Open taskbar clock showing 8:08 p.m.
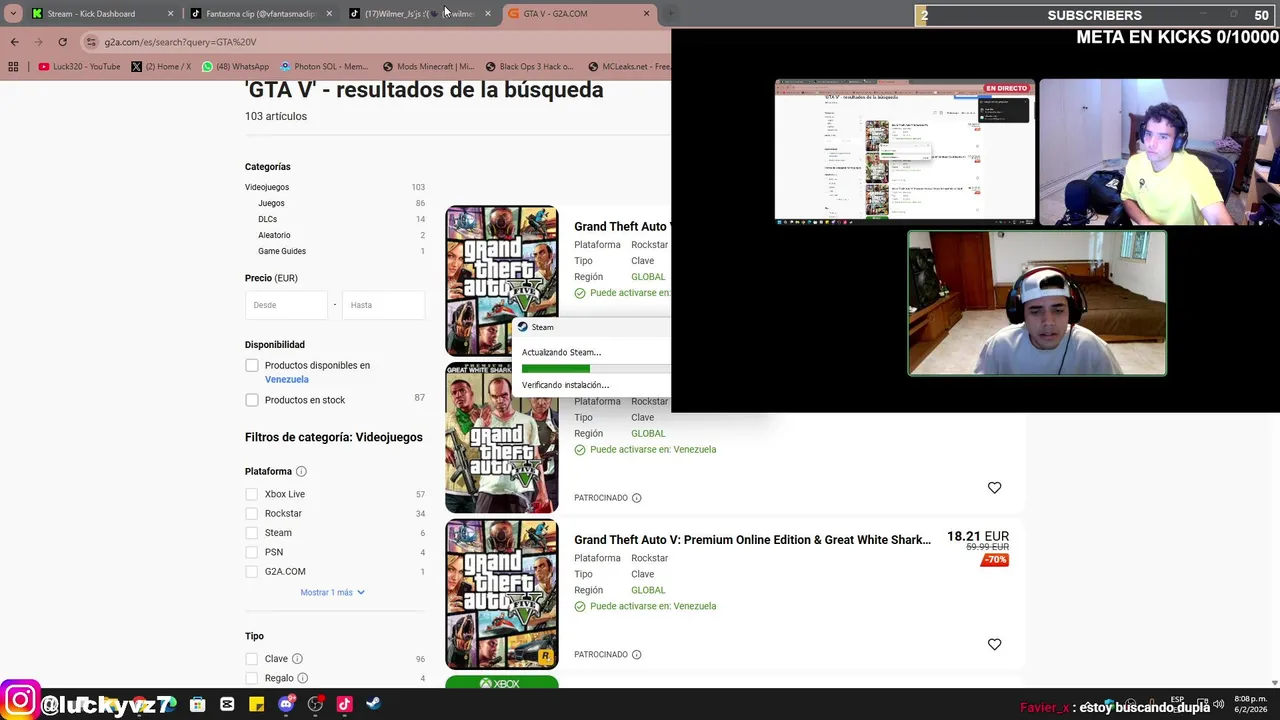 pyautogui.click(x=1251, y=704)
